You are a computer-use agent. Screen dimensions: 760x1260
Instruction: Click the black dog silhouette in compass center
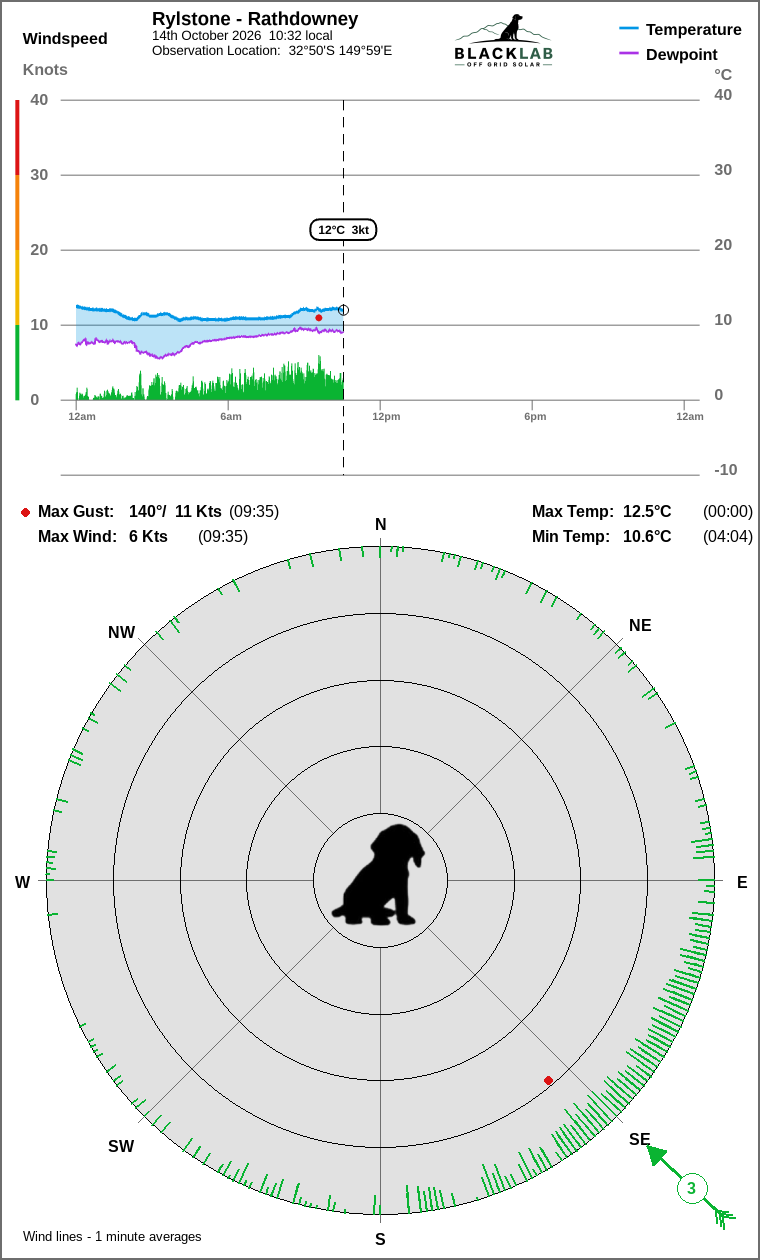click(x=379, y=875)
